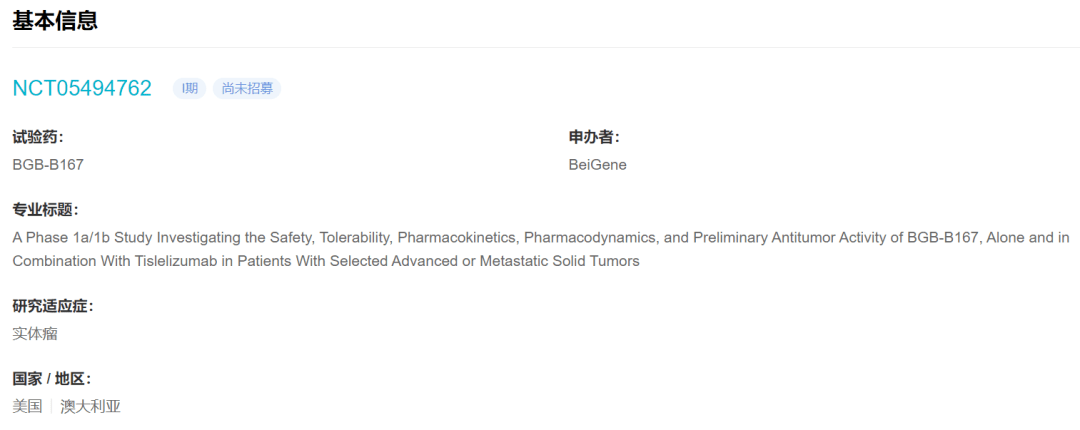Image resolution: width=1080 pixels, height=430 pixels.
Task: Click the 专业标题 field label
Action: tap(45, 210)
